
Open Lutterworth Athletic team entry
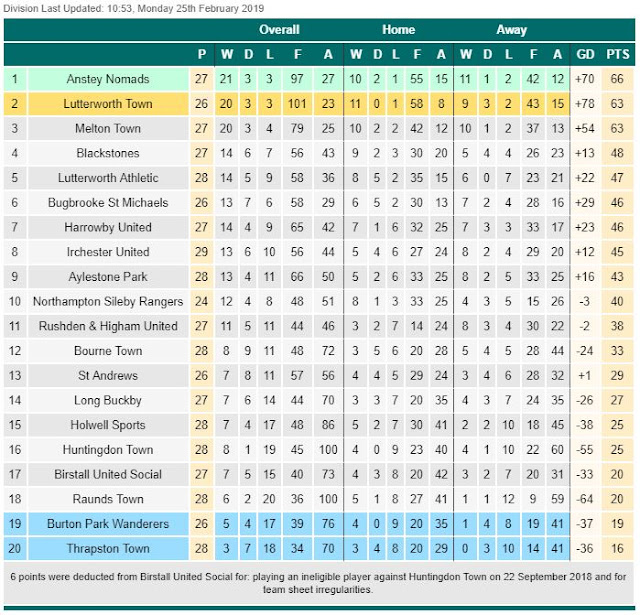[107, 178]
